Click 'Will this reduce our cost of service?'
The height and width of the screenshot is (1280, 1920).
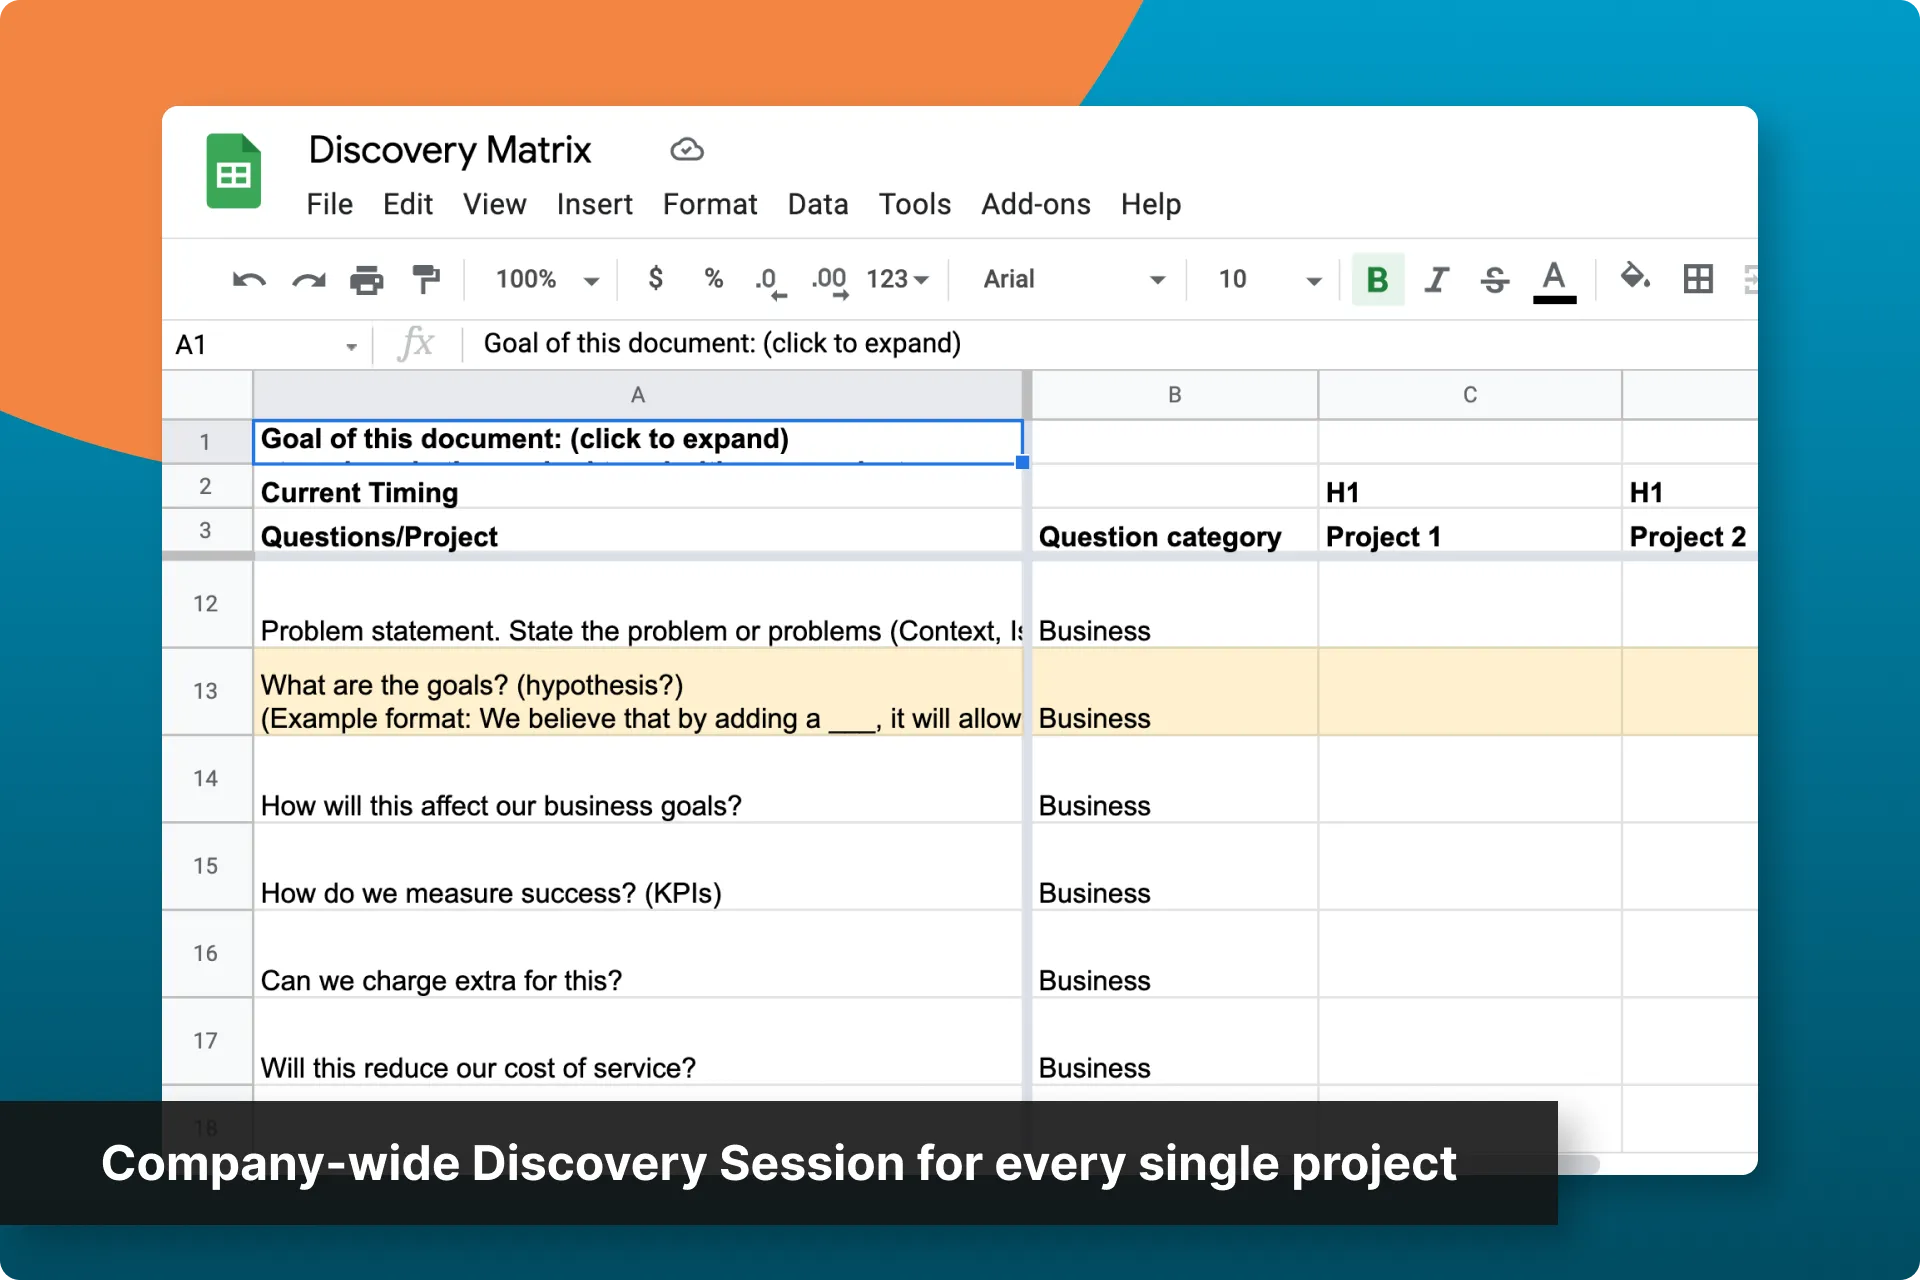pos(638,1041)
